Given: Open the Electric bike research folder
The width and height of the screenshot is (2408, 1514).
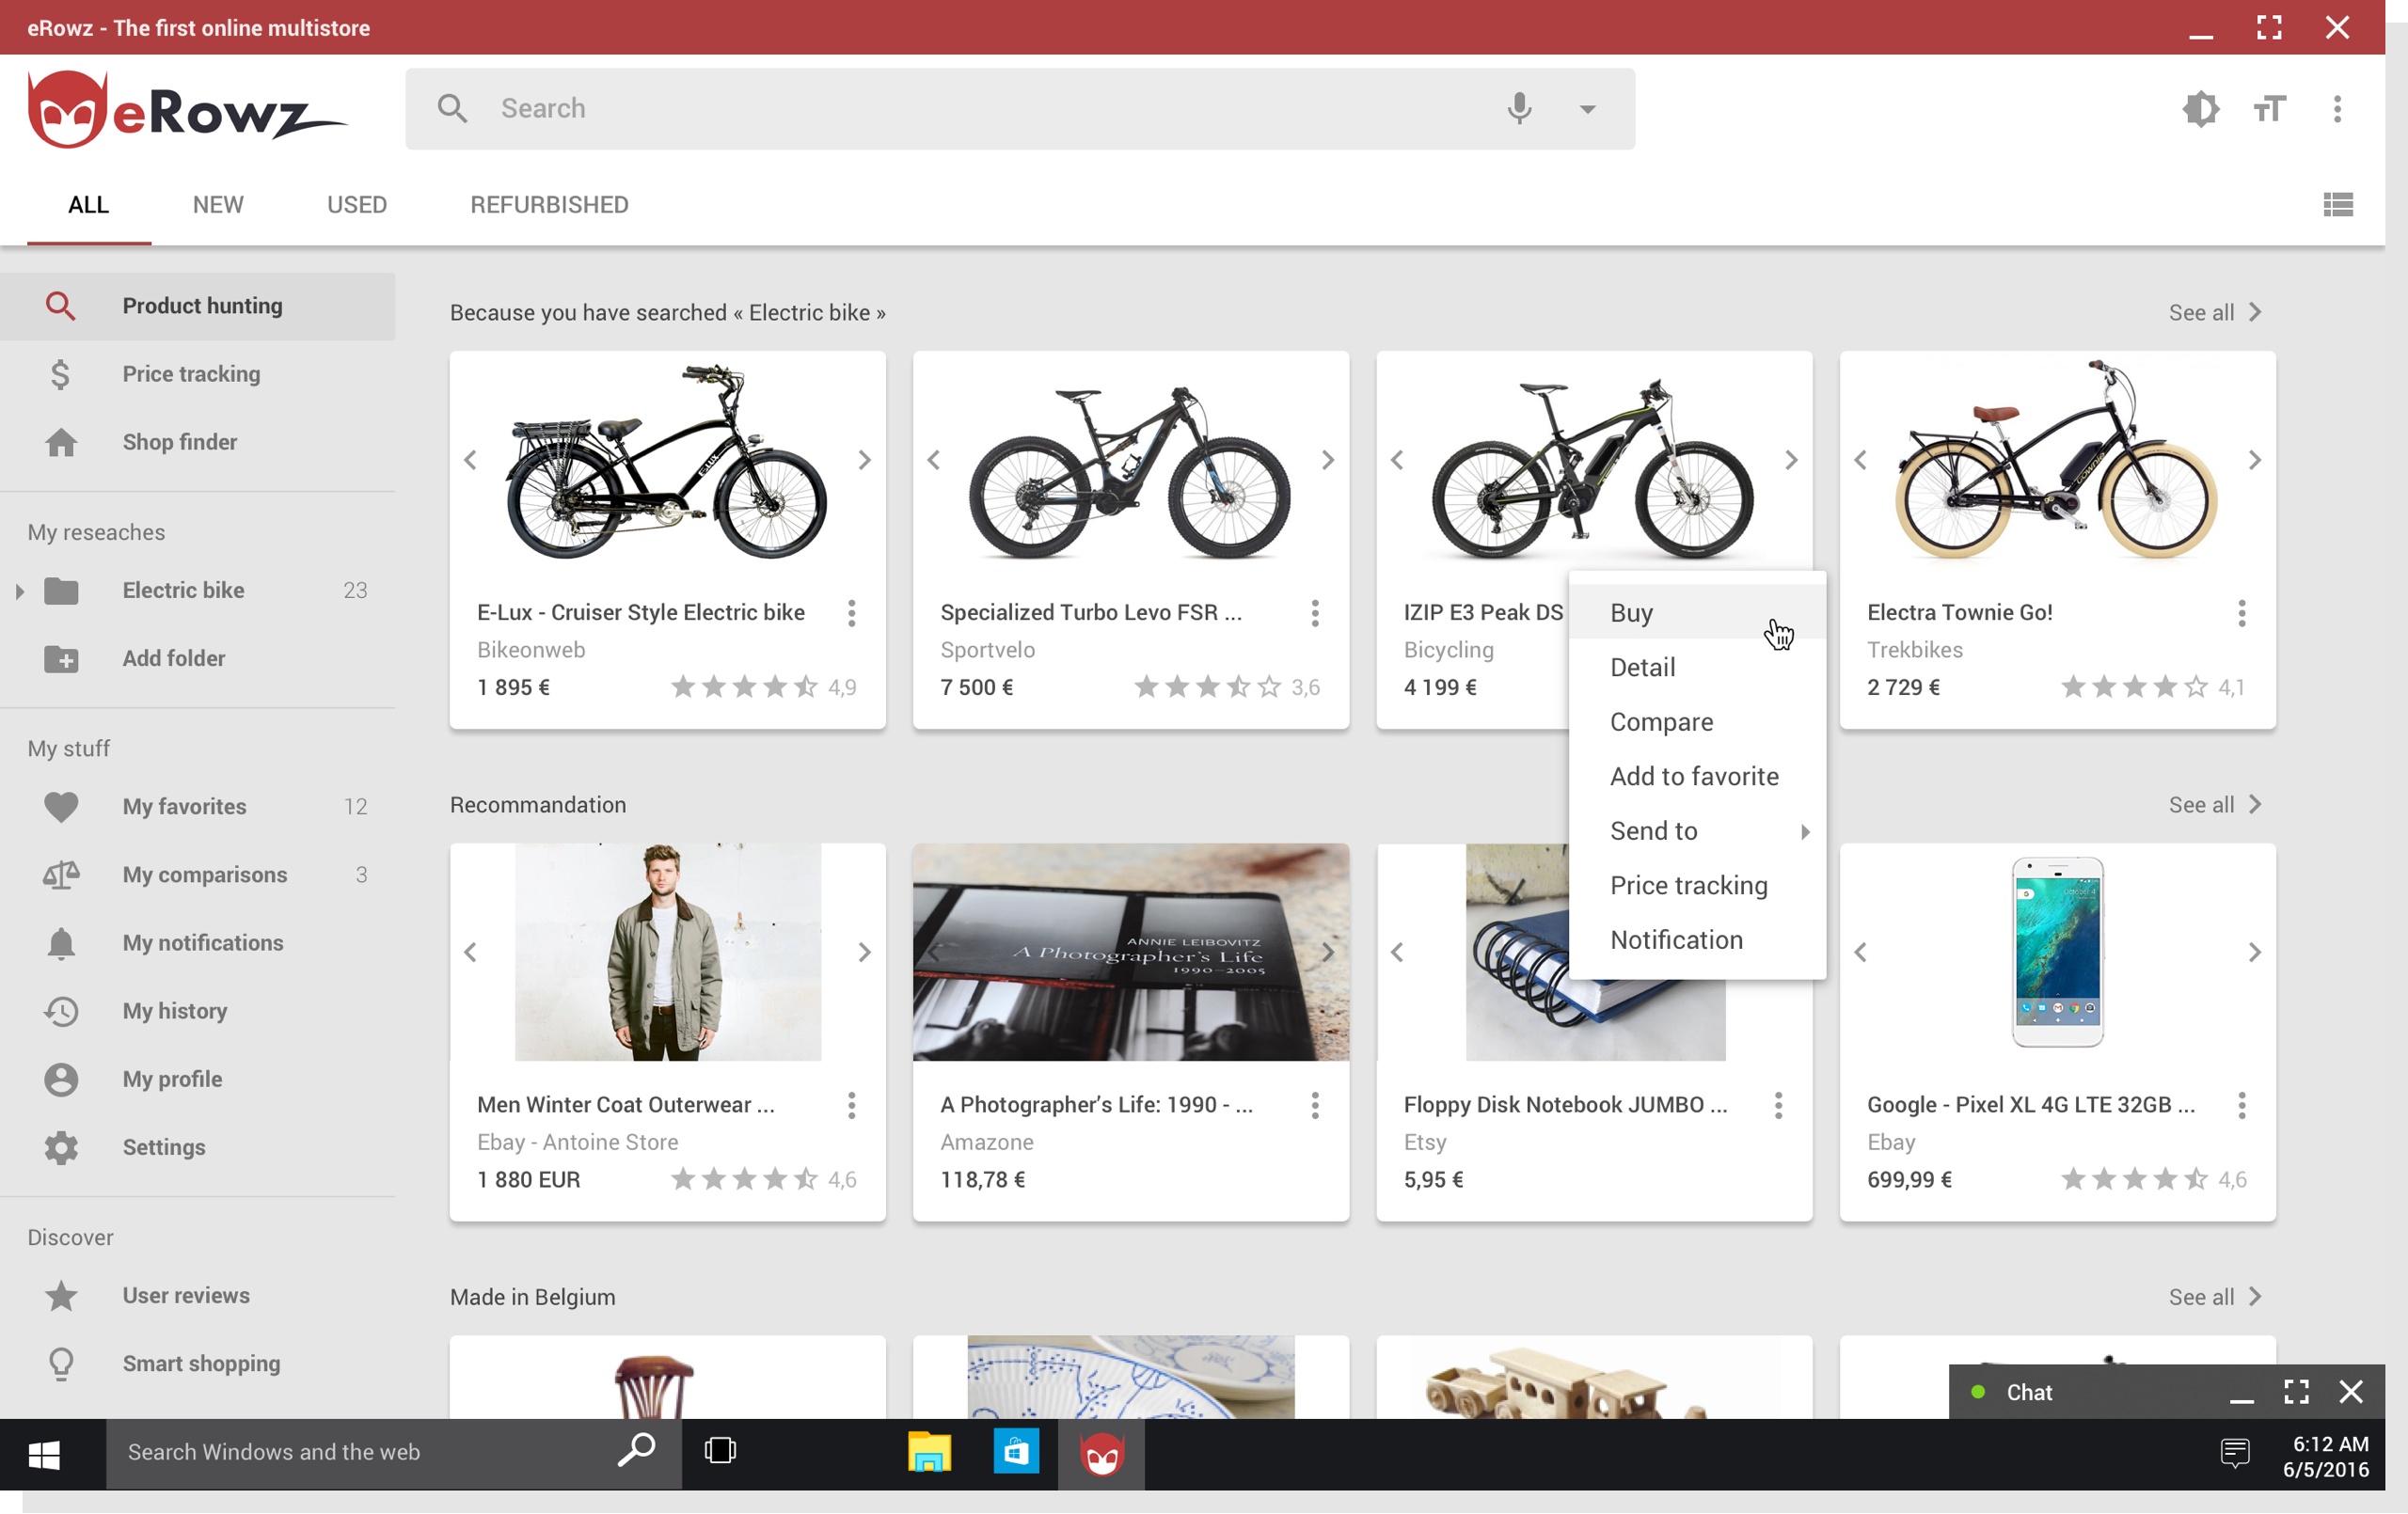Looking at the screenshot, I should [198, 590].
